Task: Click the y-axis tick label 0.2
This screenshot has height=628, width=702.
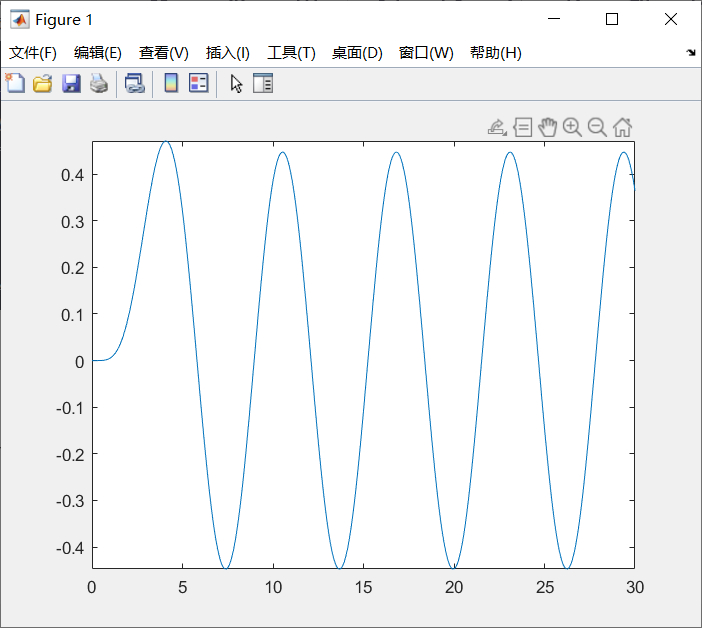Action: click(x=73, y=268)
